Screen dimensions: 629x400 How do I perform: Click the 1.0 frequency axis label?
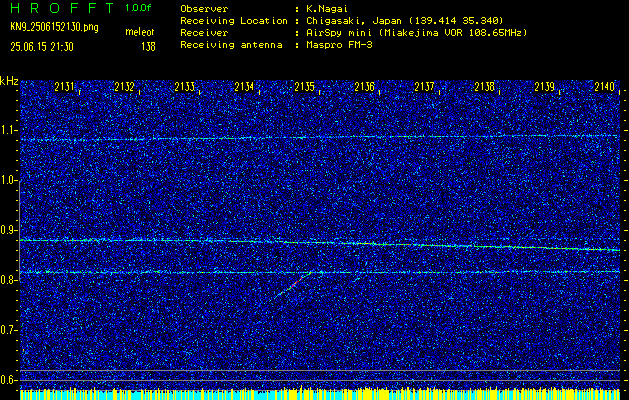(8, 181)
